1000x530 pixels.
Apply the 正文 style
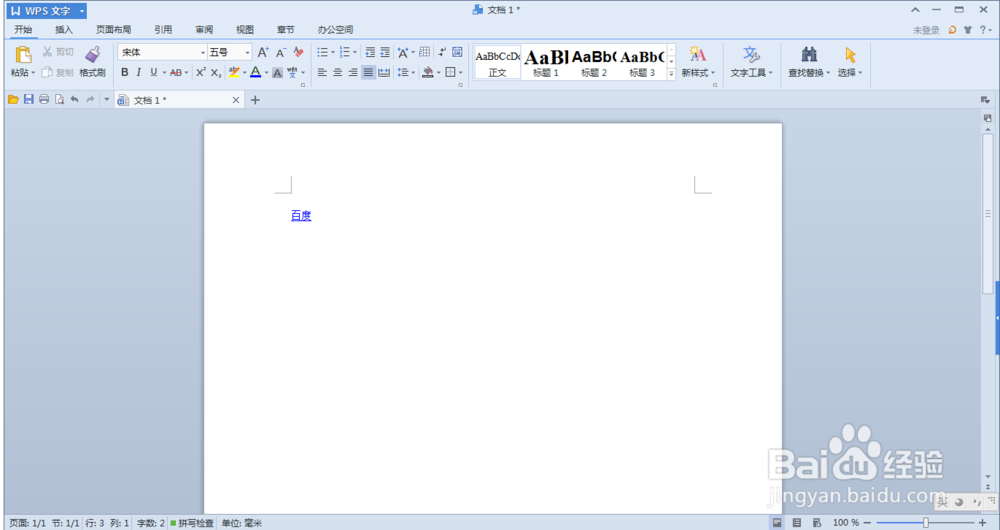[497, 63]
